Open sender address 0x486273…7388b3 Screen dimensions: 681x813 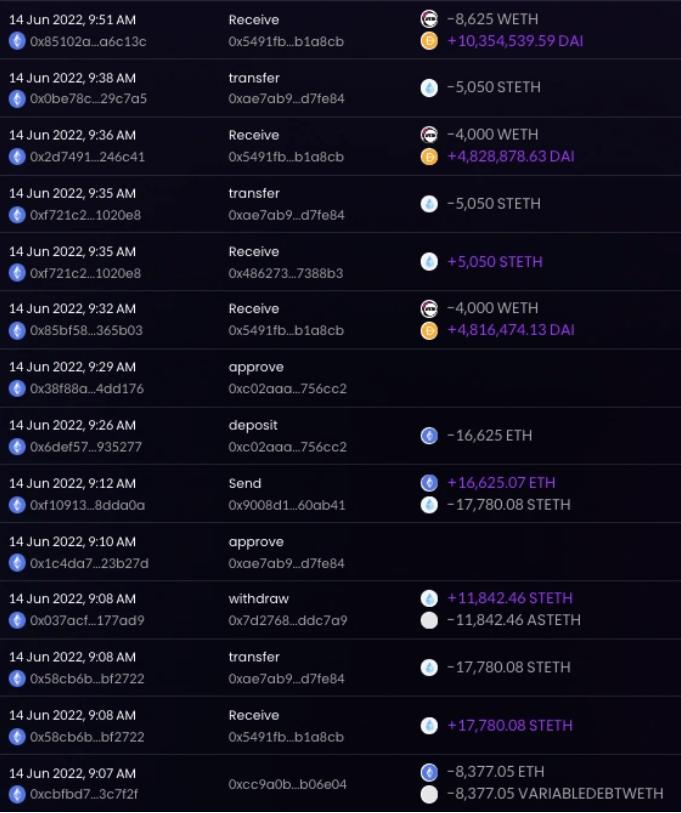coord(286,273)
